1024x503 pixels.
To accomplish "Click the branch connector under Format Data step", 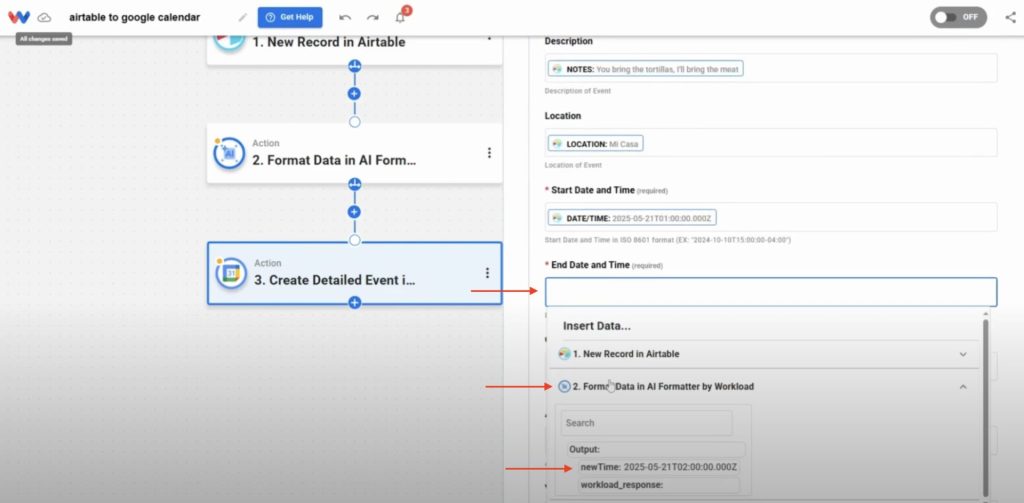I will click(355, 184).
